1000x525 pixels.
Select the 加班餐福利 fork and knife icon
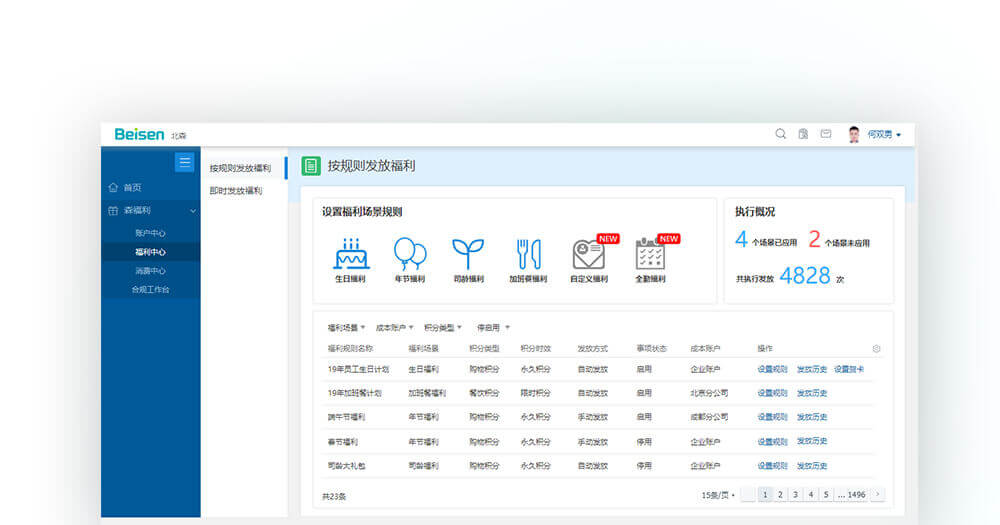tap(529, 254)
